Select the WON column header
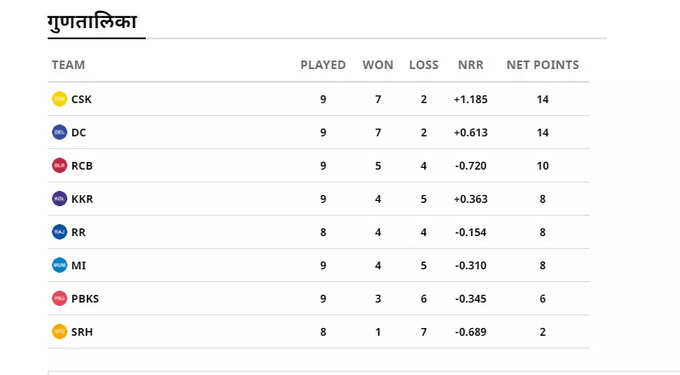This screenshot has width=680, height=375. pyautogui.click(x=378, y=65)
